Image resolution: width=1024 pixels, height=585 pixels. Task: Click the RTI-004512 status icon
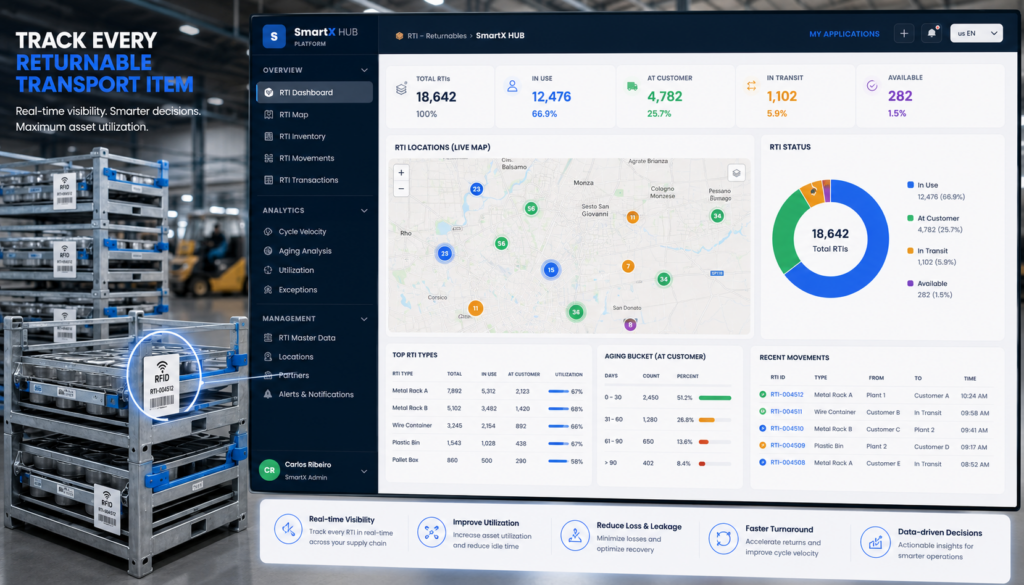(762, 395)
